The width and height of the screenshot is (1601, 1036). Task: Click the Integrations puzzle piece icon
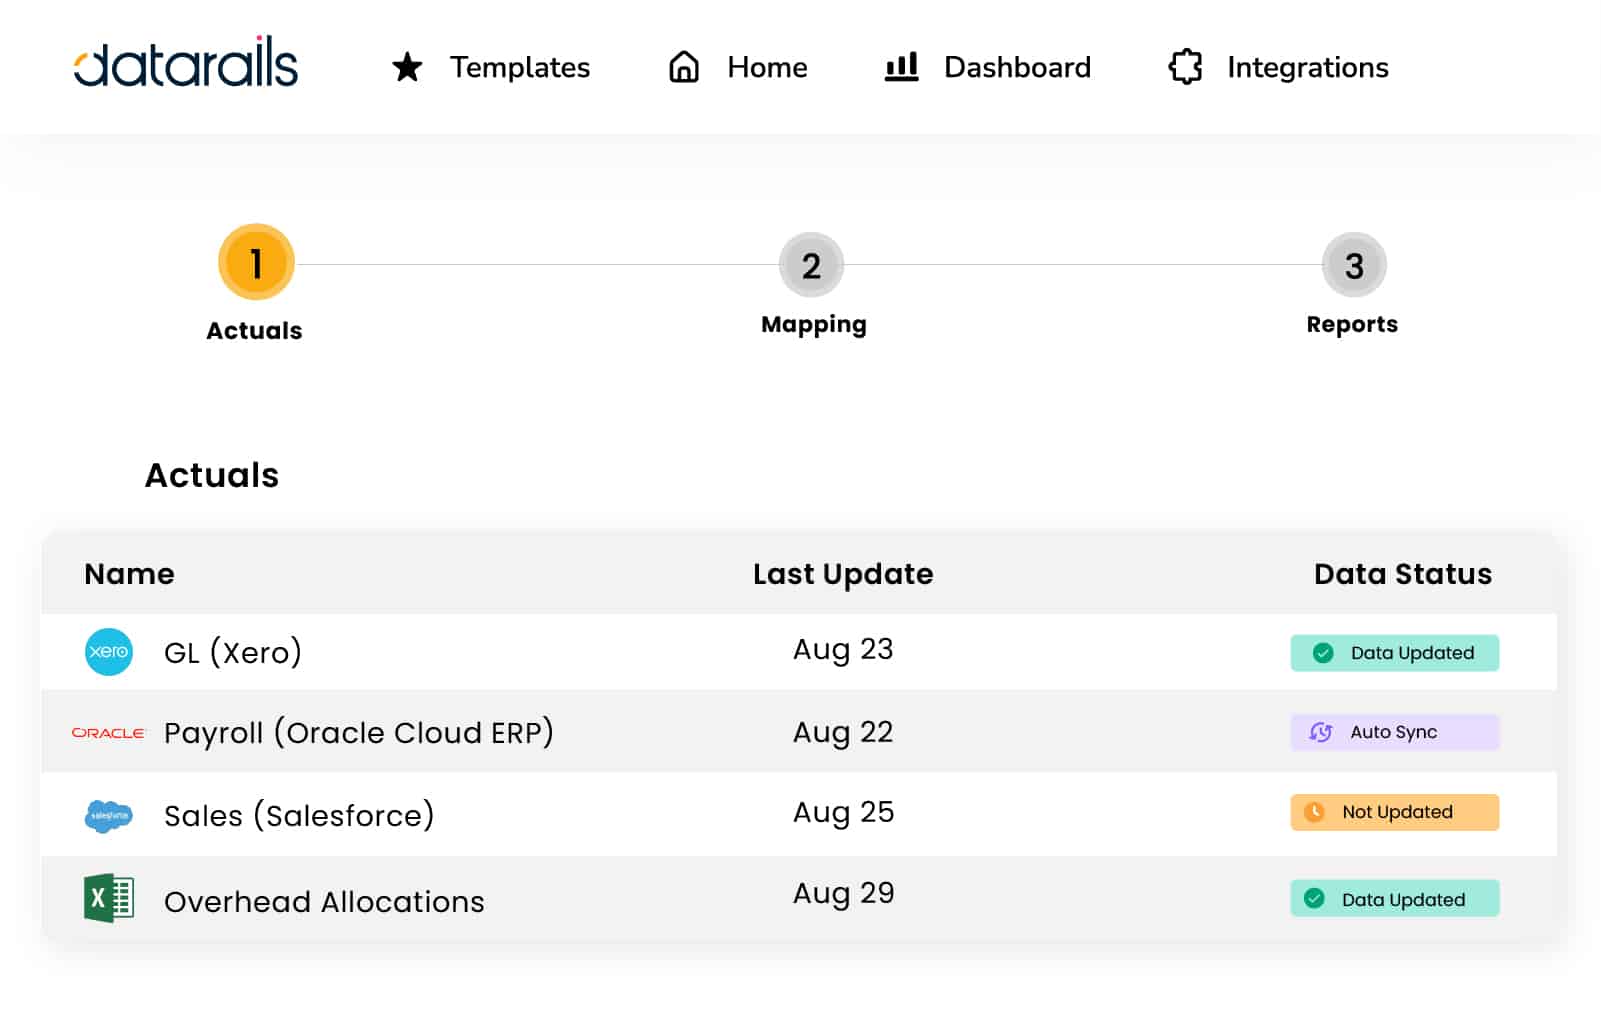pyautogui.click(x=1185, y=67)
